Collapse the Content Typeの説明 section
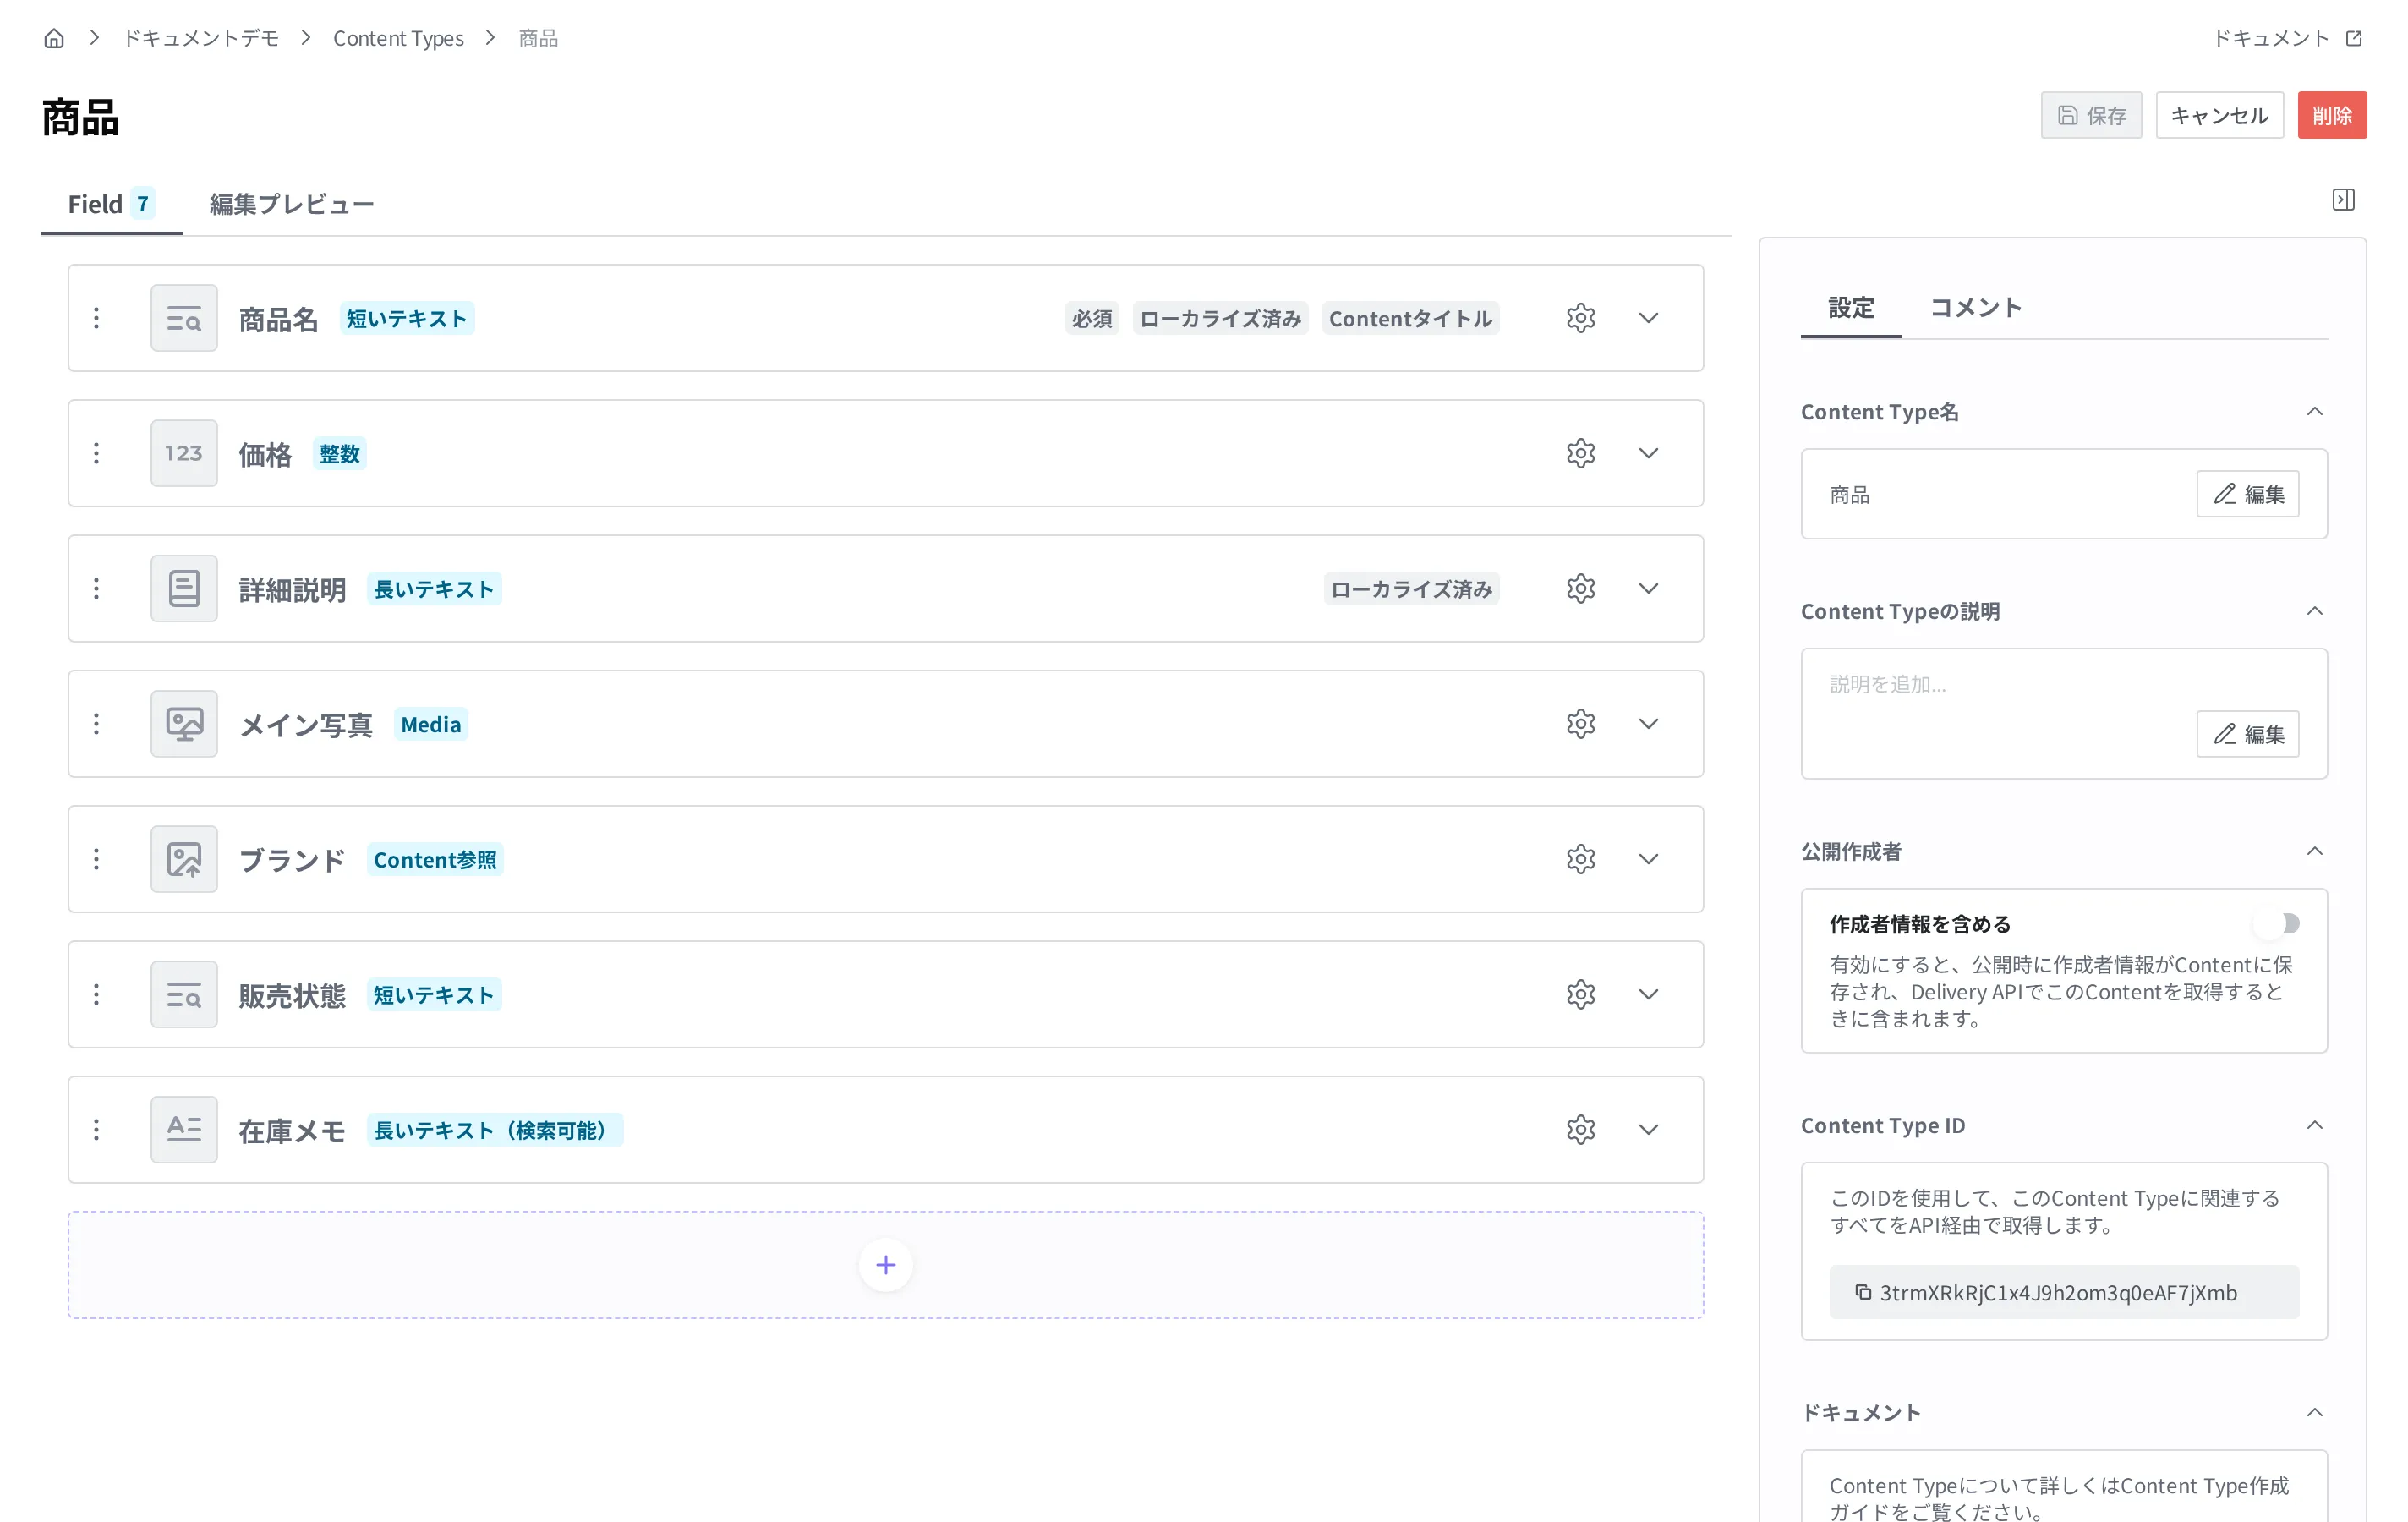 click(x=2314, y=611)
